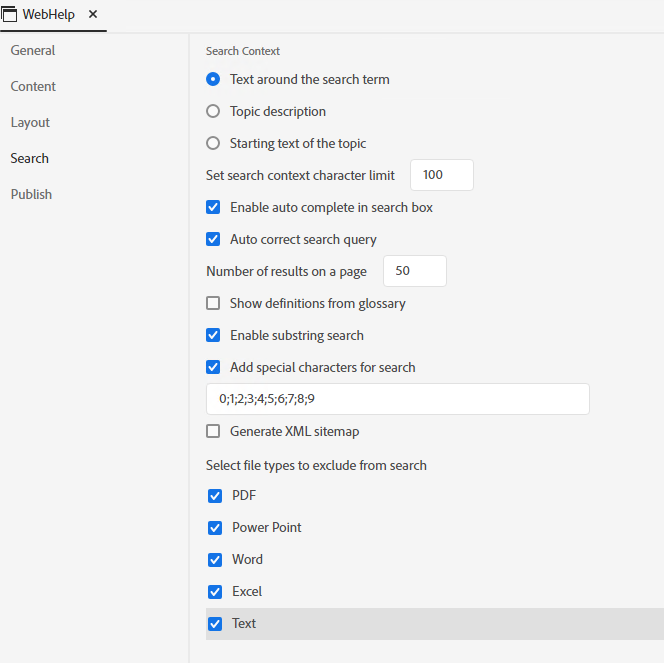Enable Generate XML sitemap checkbox

pyautogui.click(x=213, y=432)
